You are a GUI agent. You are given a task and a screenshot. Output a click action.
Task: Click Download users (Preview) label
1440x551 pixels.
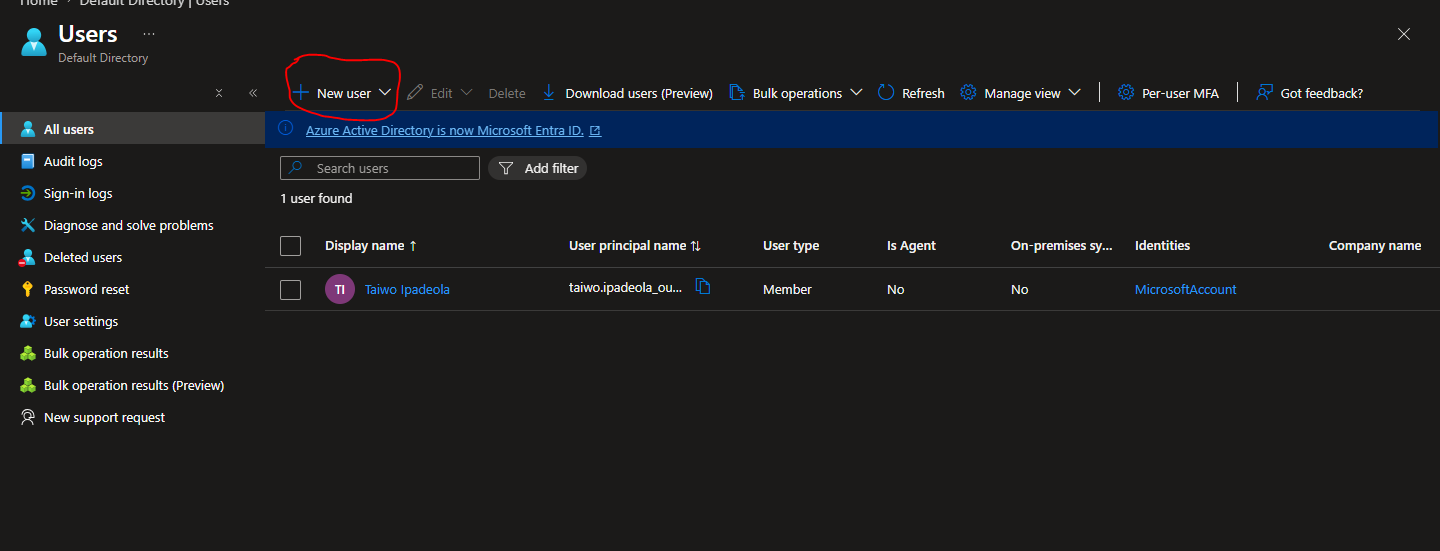pyautogui.click(x=639, y=93)
